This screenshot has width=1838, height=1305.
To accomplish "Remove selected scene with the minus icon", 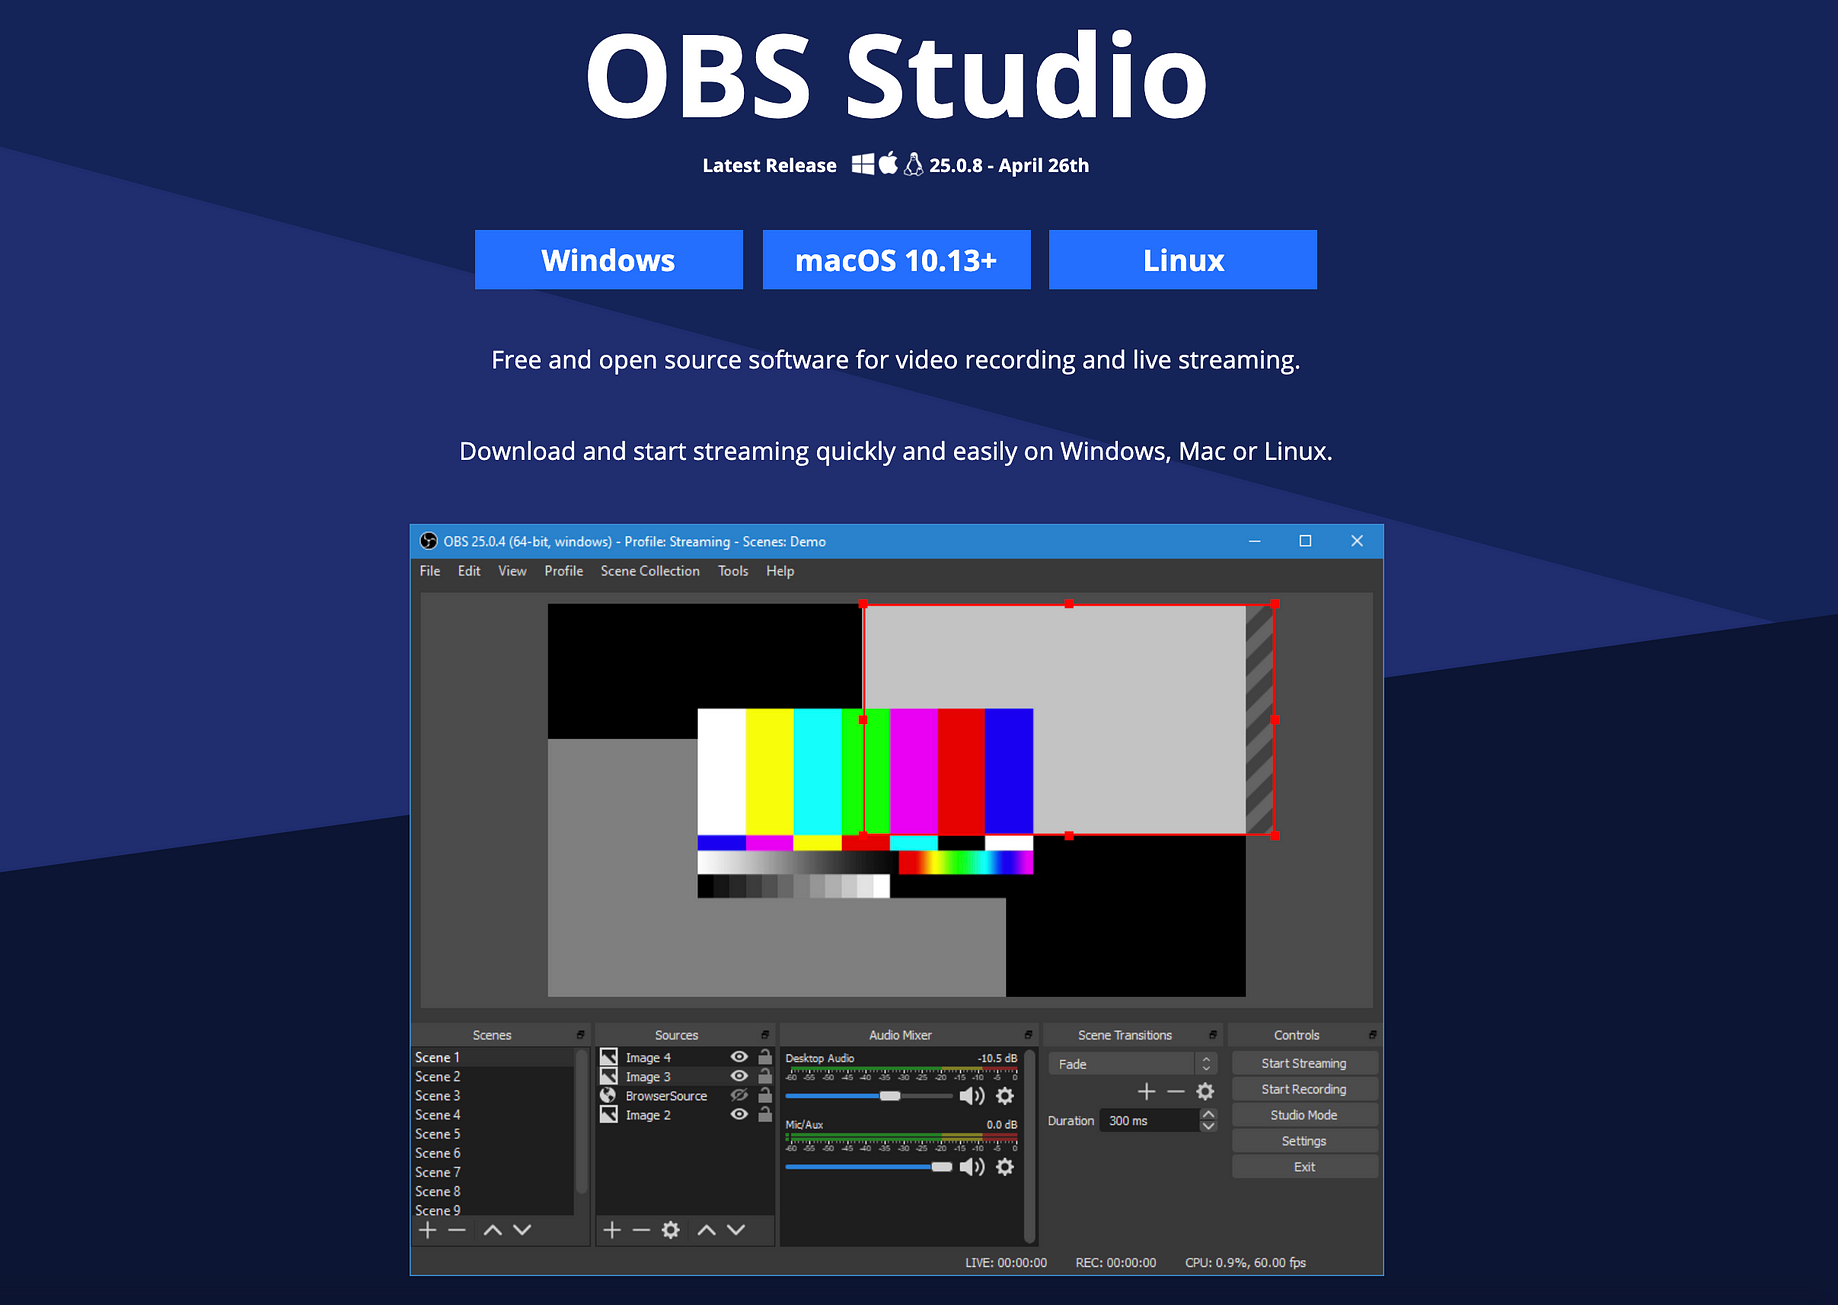I will tap(457, 1230).
